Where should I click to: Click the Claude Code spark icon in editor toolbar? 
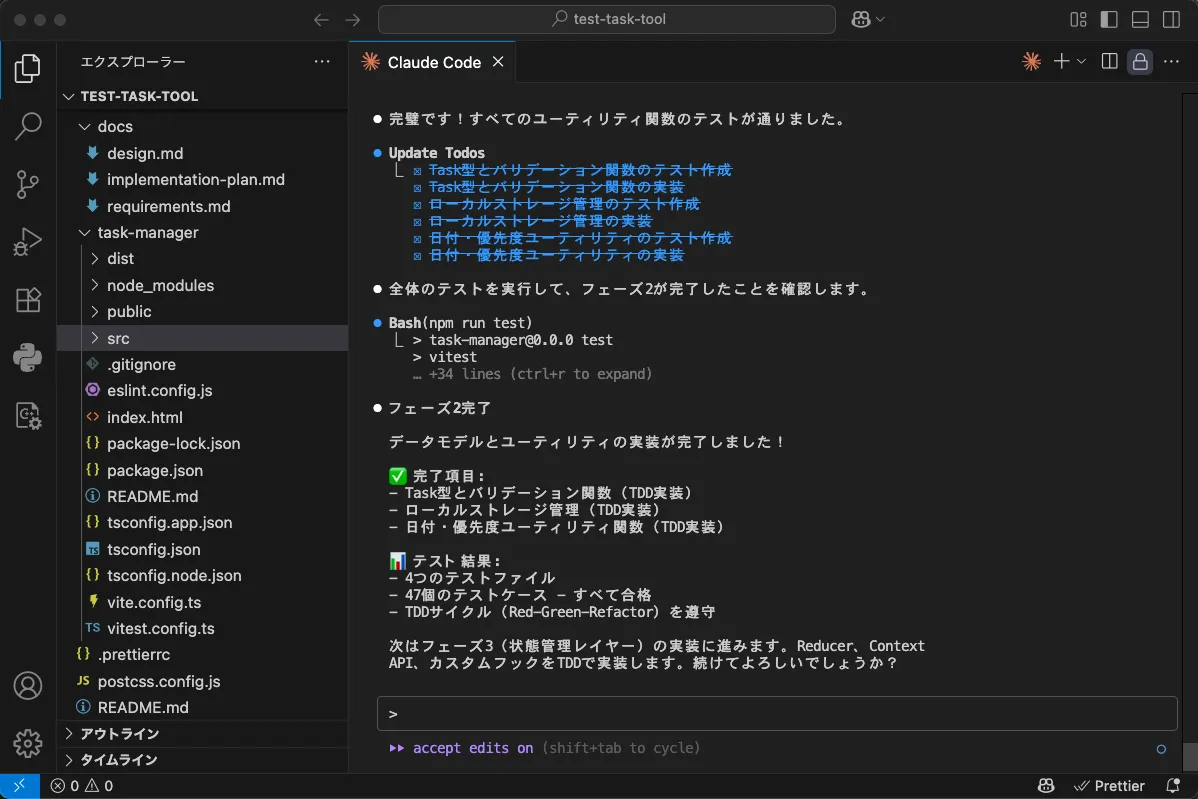point(1031,62)
